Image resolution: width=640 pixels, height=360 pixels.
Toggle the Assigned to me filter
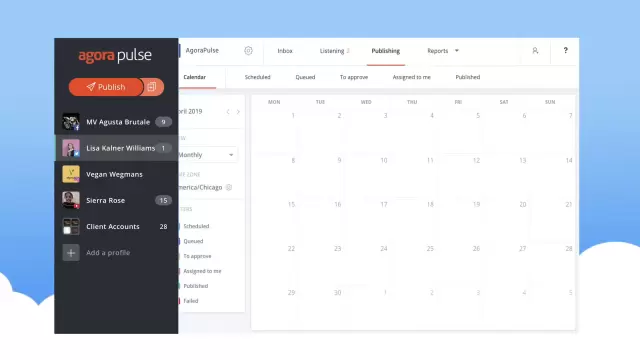(202, 271)
